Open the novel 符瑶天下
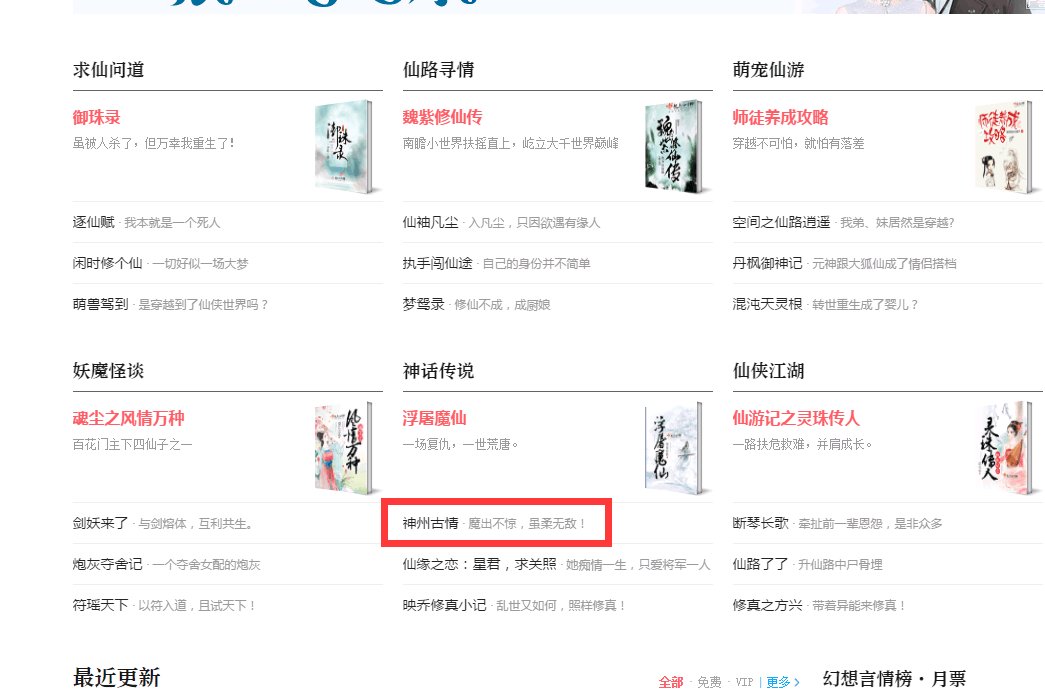Viewport: 1045px width, 696px height. tap(101, 605)
